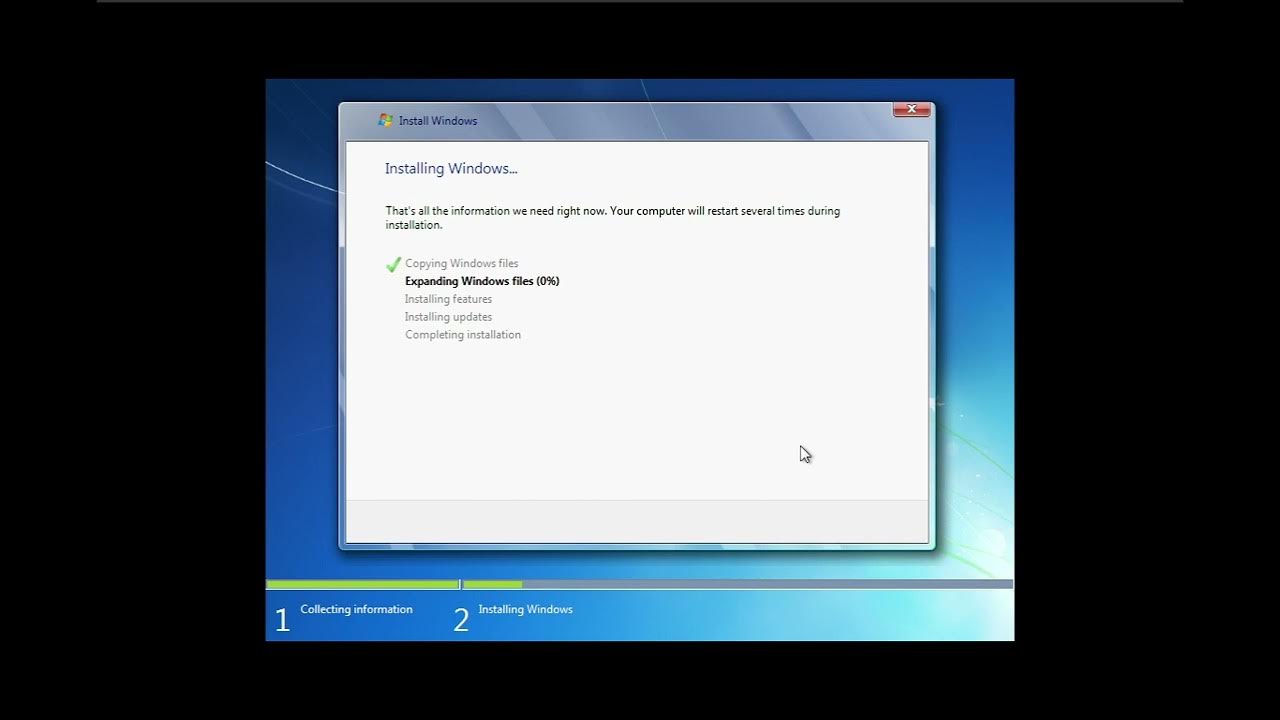Screen dimensions: 1280x720
Task: Click the 'That's all the information we need' message
Action: pos(612,218)
